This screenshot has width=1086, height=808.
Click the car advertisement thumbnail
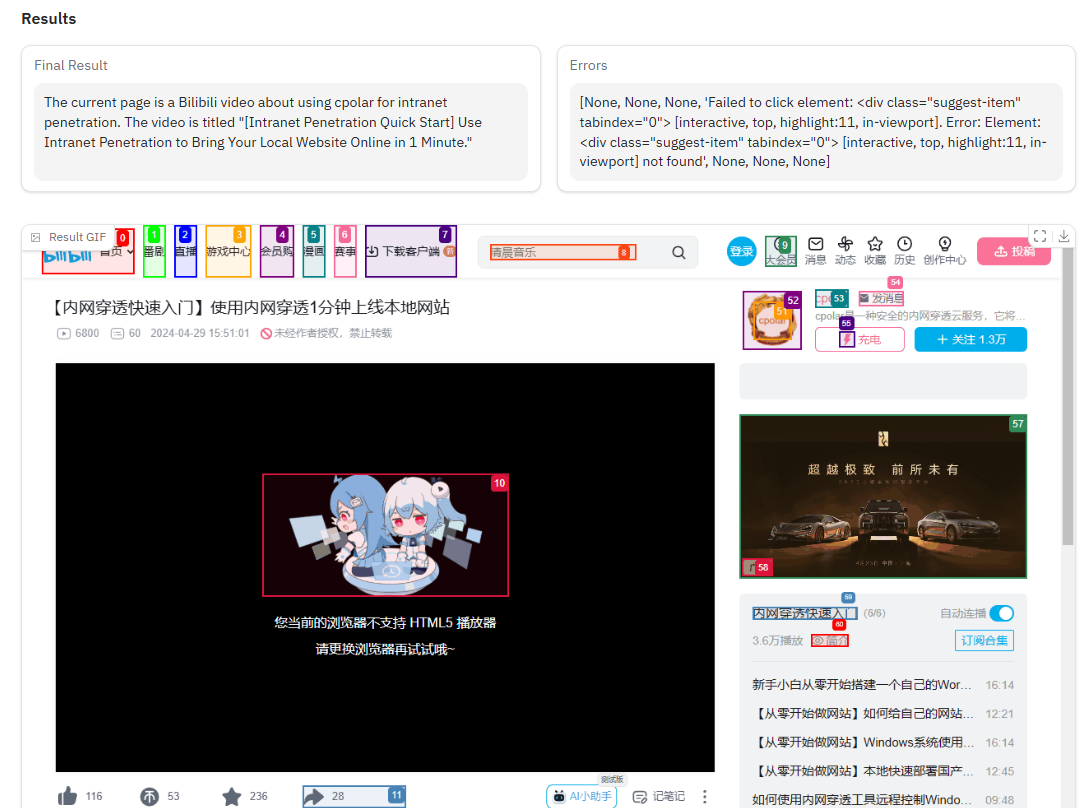coord(883,496)
